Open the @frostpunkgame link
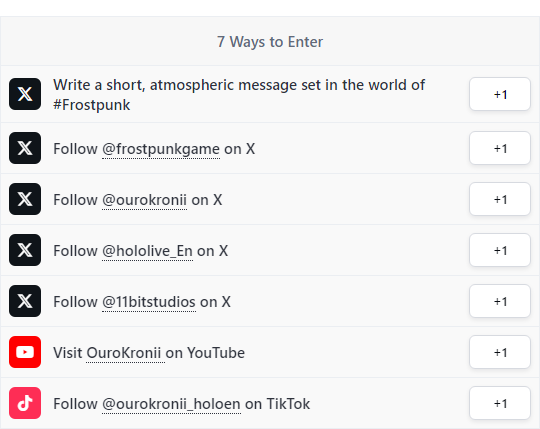Viewport: 540px width, 429px height. click(161, 149)
